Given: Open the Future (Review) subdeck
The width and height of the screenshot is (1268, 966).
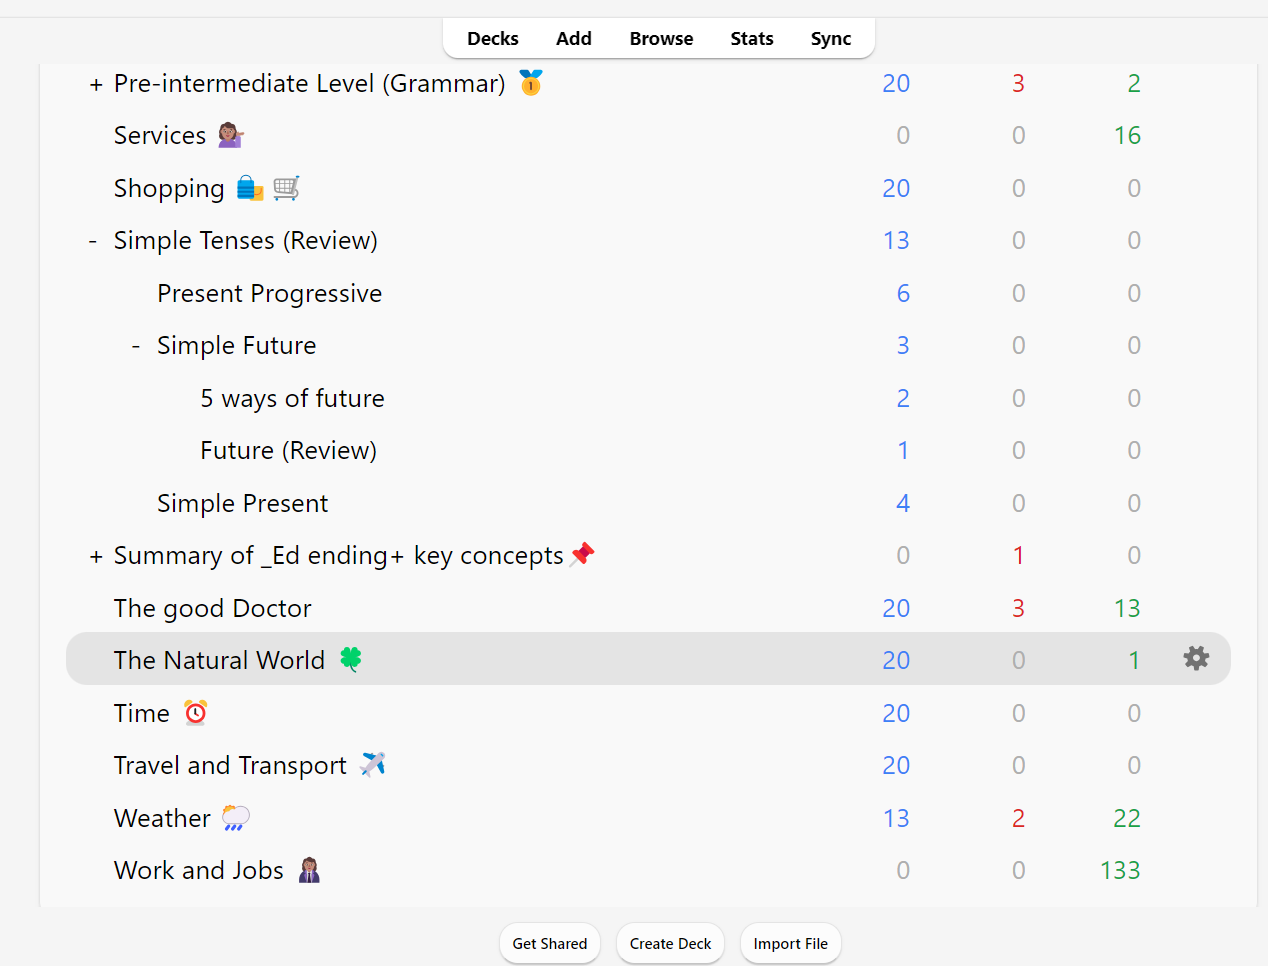Looking at the screenshot, I should point(288,451).
